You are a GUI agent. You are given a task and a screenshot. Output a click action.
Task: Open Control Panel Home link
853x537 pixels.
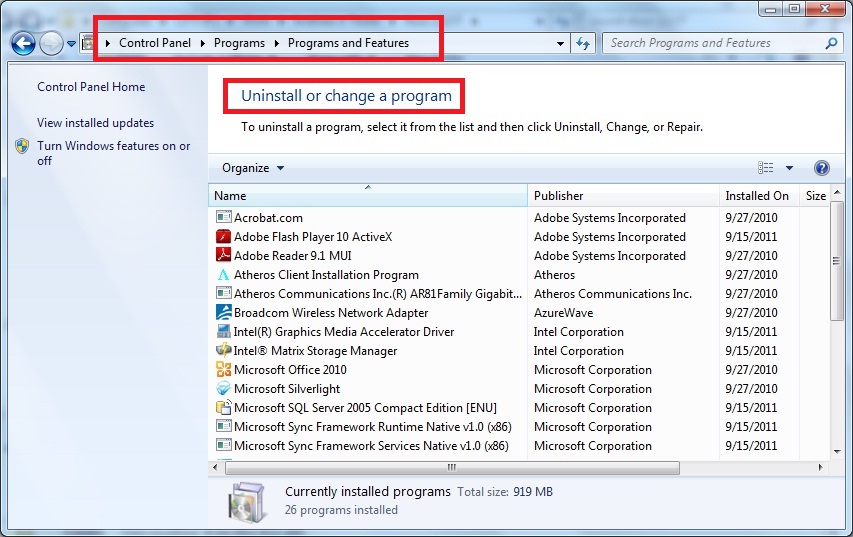[91, 87]
